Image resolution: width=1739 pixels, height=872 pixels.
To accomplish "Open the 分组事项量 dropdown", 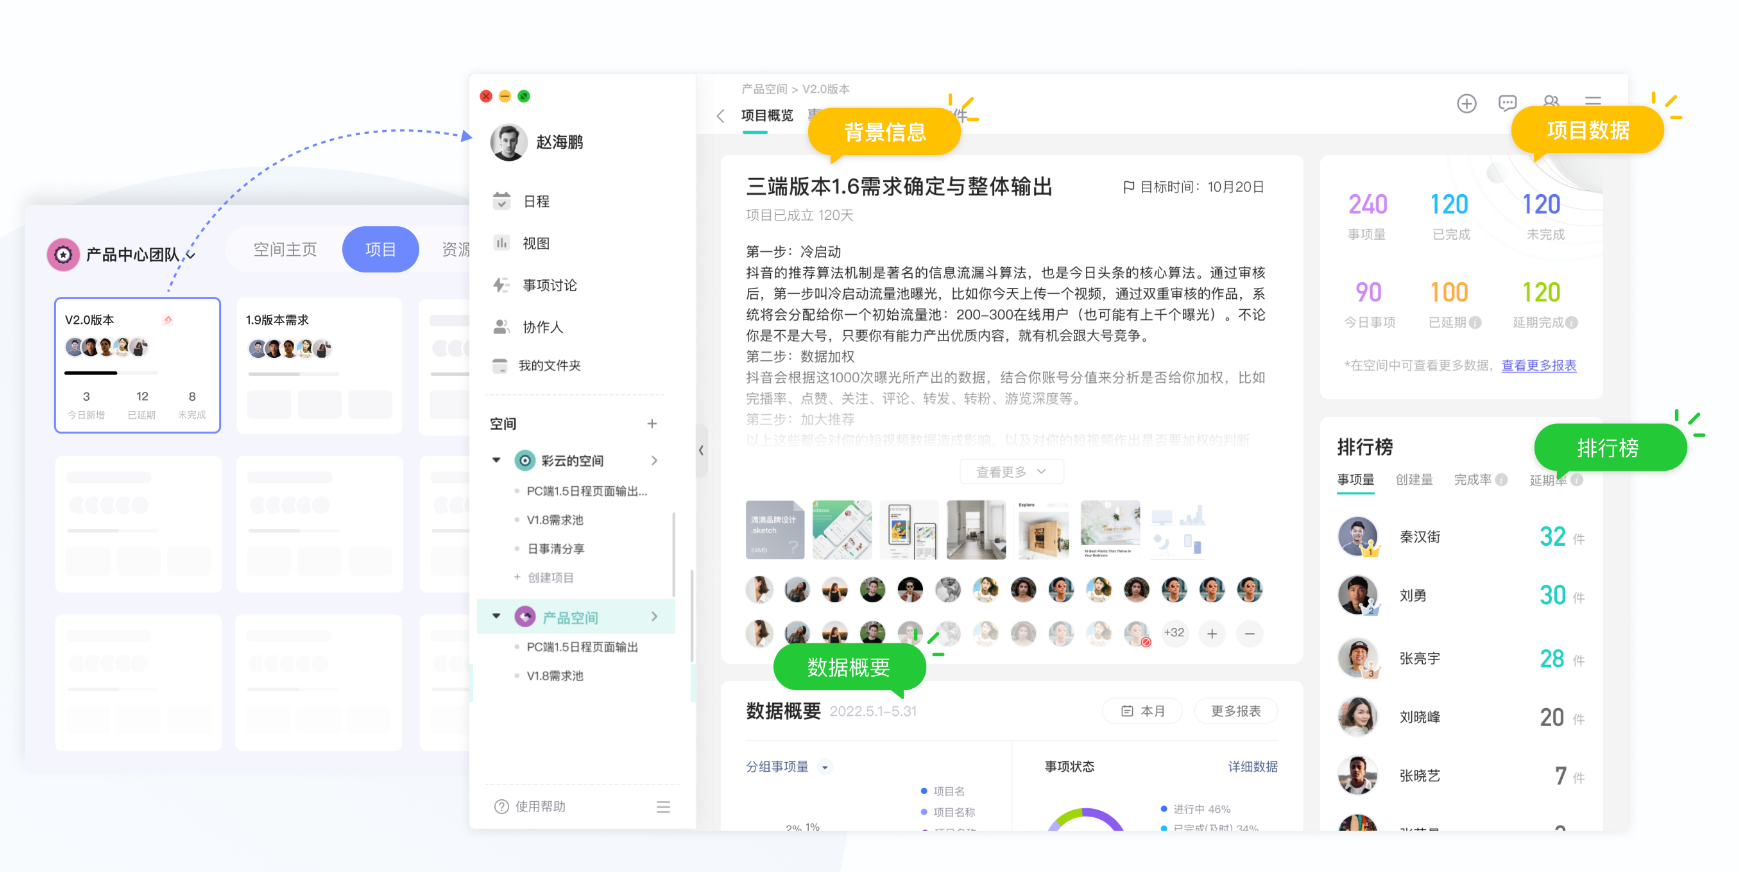I will point(825,768).
